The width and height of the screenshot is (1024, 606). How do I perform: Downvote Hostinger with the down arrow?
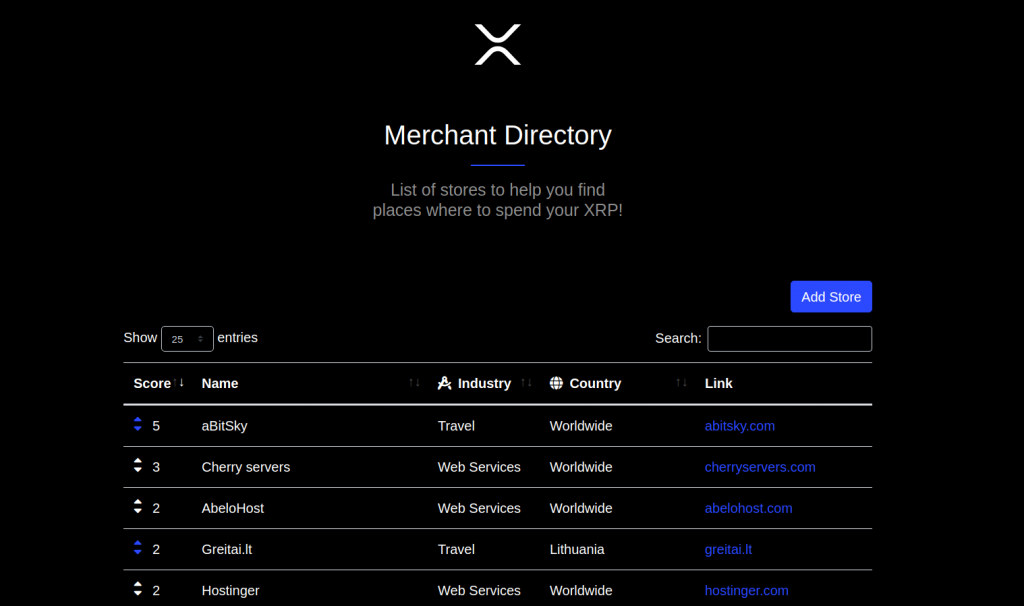(138, 593)
